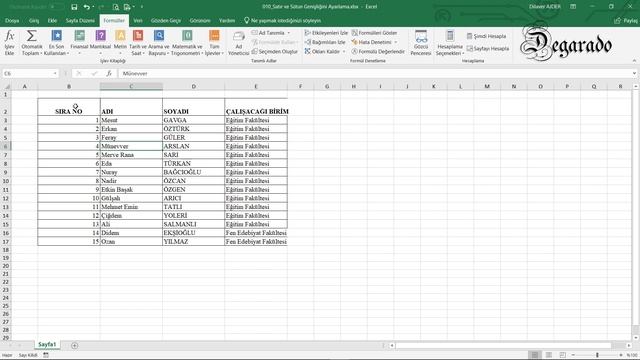The image size is (640, 360).
Task: Click the Hesaplama Seçenekleri icon
Action: (x=450, y=36)
